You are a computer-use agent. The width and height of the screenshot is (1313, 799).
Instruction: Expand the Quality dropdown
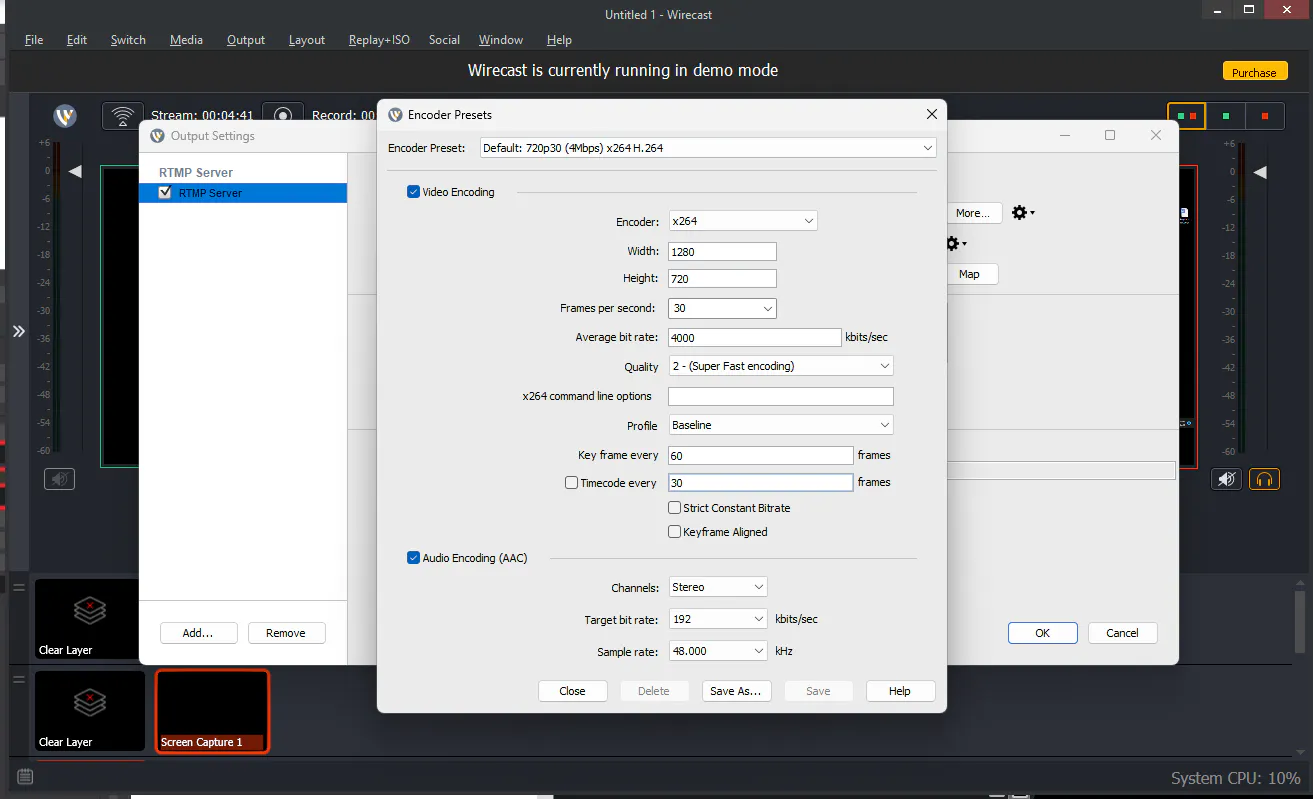coord(781,366)
